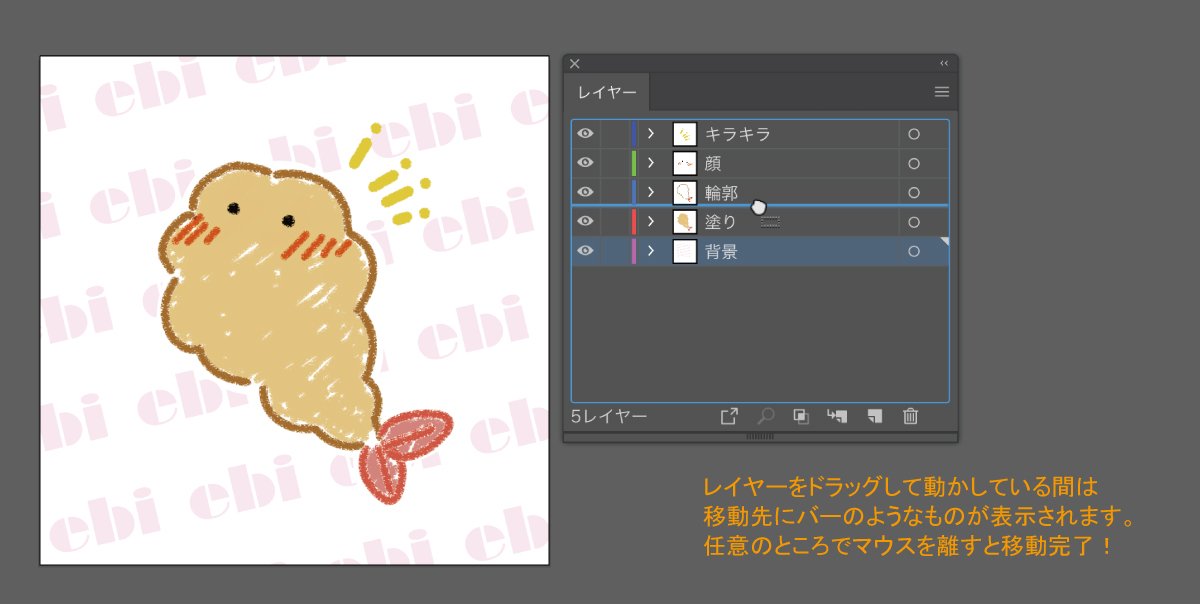Create a new layer with the footer icon

tap(875, 416)
